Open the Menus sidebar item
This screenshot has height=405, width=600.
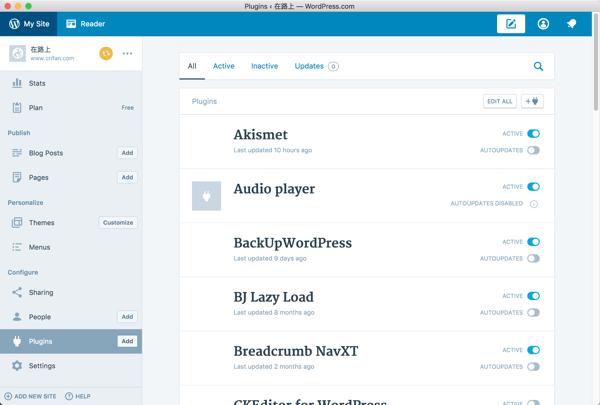point(71,247)
